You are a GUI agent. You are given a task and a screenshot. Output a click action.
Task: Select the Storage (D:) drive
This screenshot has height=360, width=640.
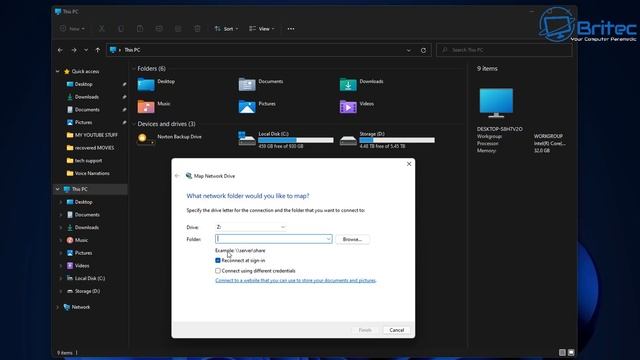tap(387, 140)
